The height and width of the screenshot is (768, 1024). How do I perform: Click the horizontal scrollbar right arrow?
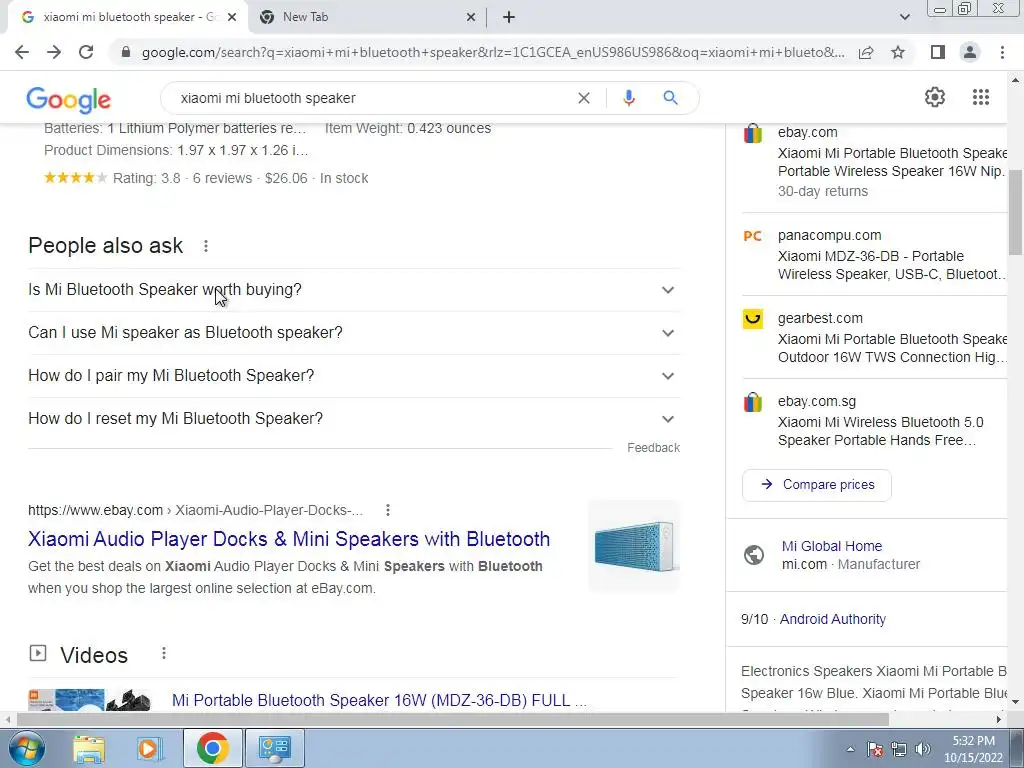pyautogui.click(x=999, y=720)
